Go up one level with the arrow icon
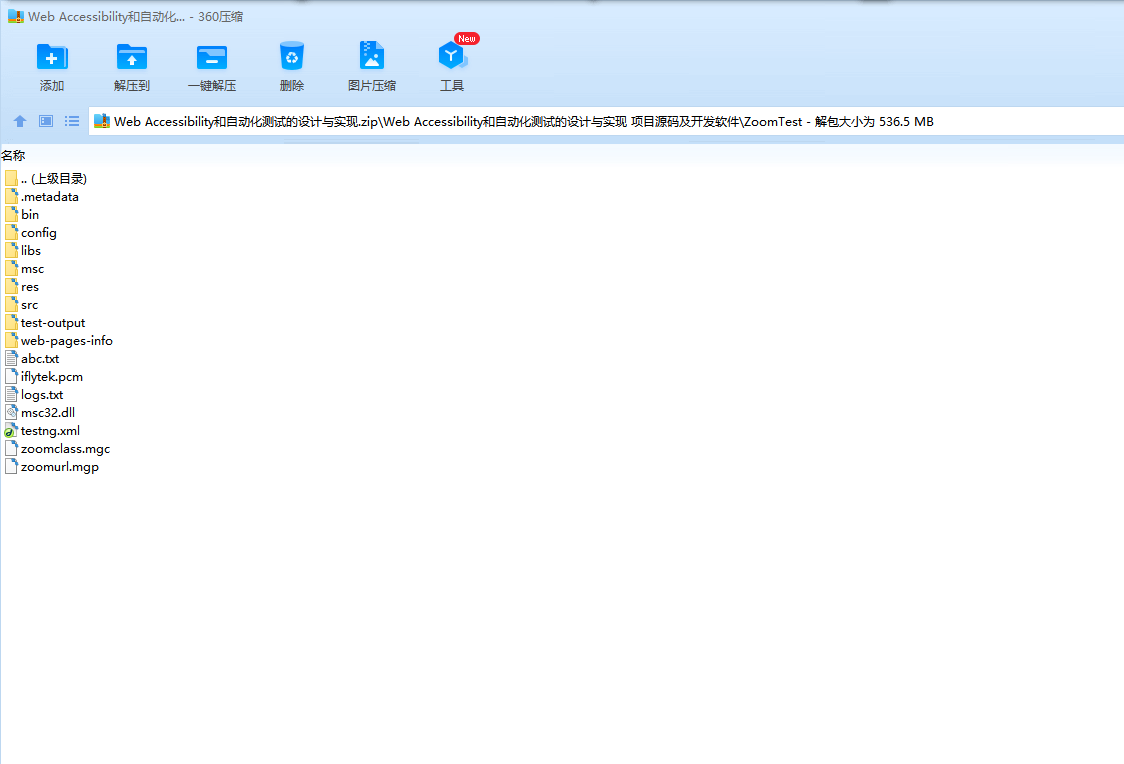This screenshot has width=1124, height=764. 20,121
